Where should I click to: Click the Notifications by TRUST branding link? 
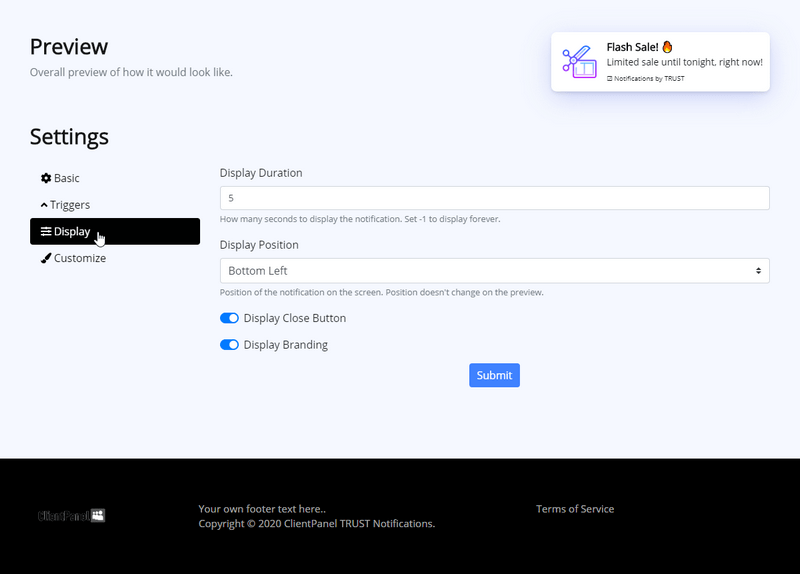point(650,78)
